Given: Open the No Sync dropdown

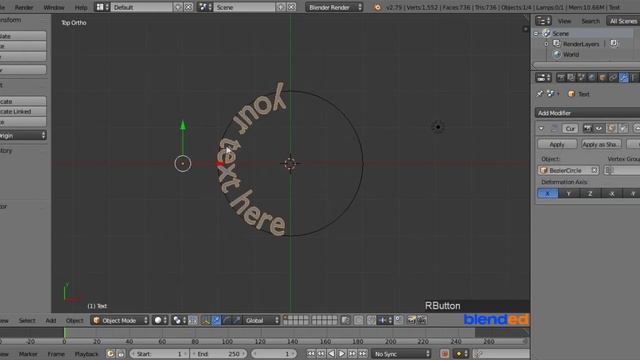Looking at the screenshot, I should 402,354.
